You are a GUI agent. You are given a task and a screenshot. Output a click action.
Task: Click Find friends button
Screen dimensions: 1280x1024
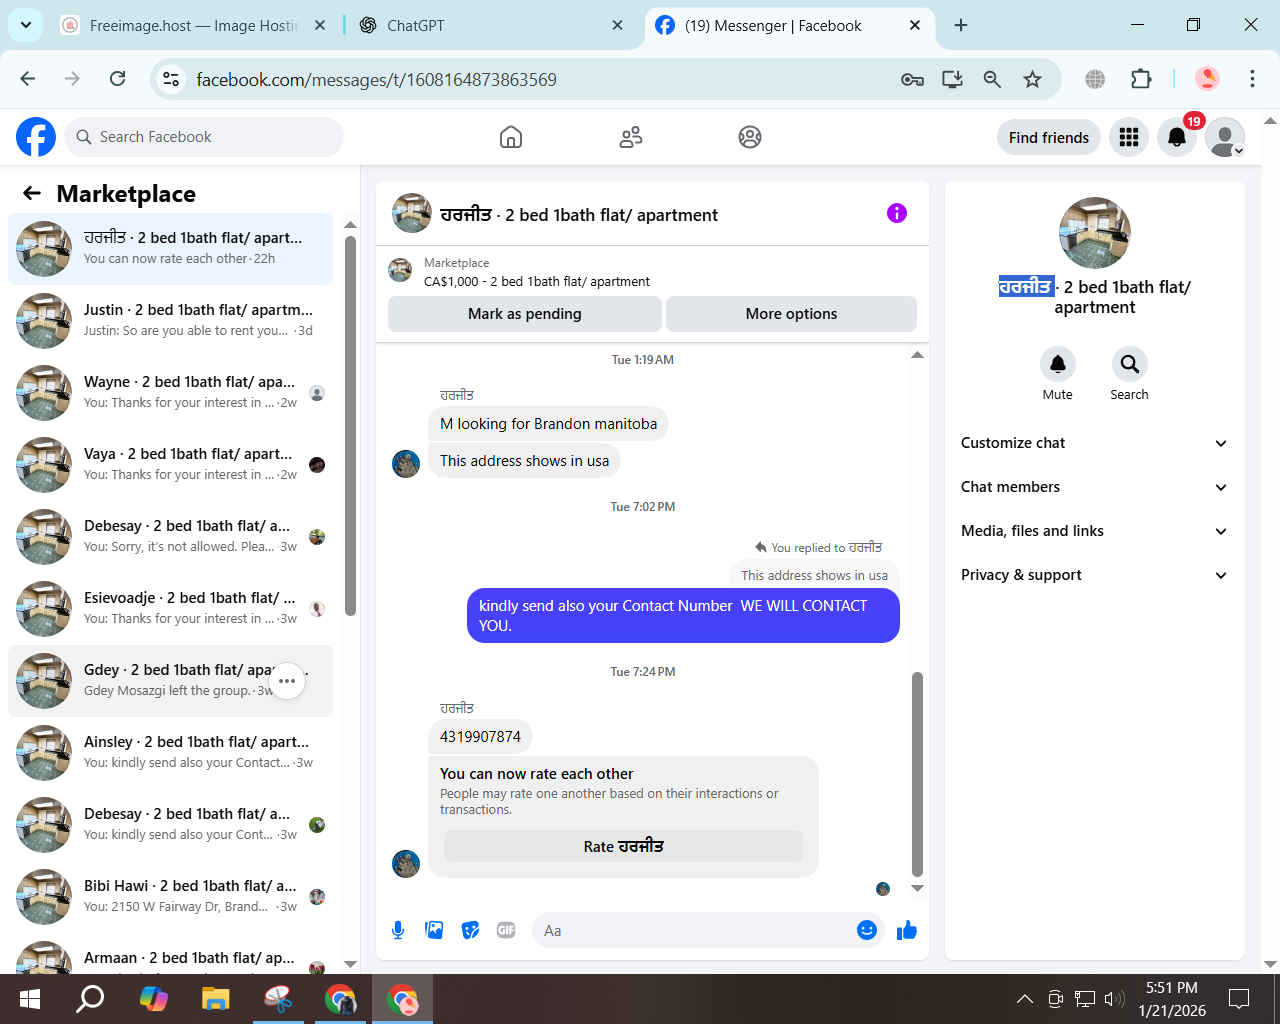point(1049,137)
